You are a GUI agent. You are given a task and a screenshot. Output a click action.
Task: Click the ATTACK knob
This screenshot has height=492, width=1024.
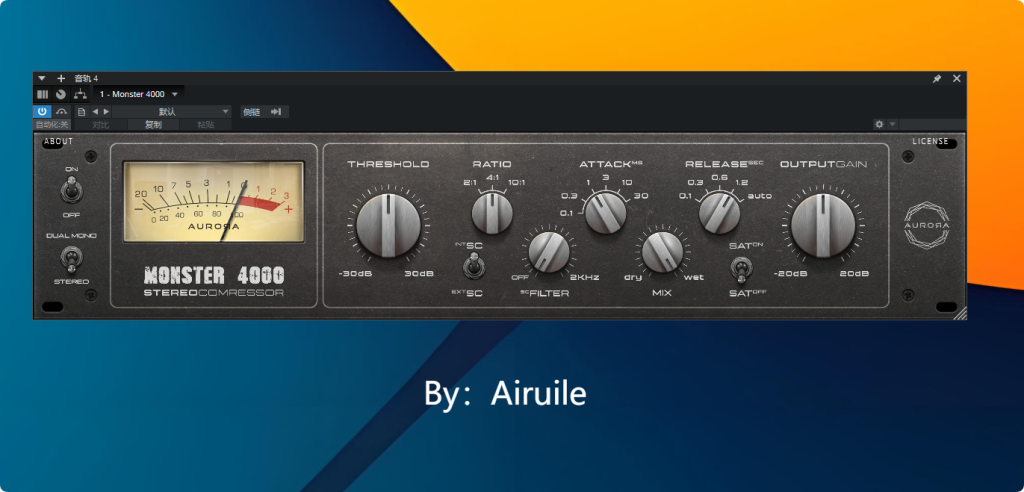coord(605,212)
